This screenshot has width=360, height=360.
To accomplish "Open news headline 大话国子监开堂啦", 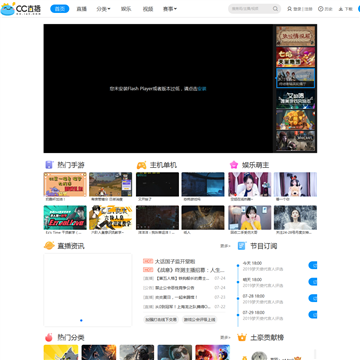I will (175, 261).
